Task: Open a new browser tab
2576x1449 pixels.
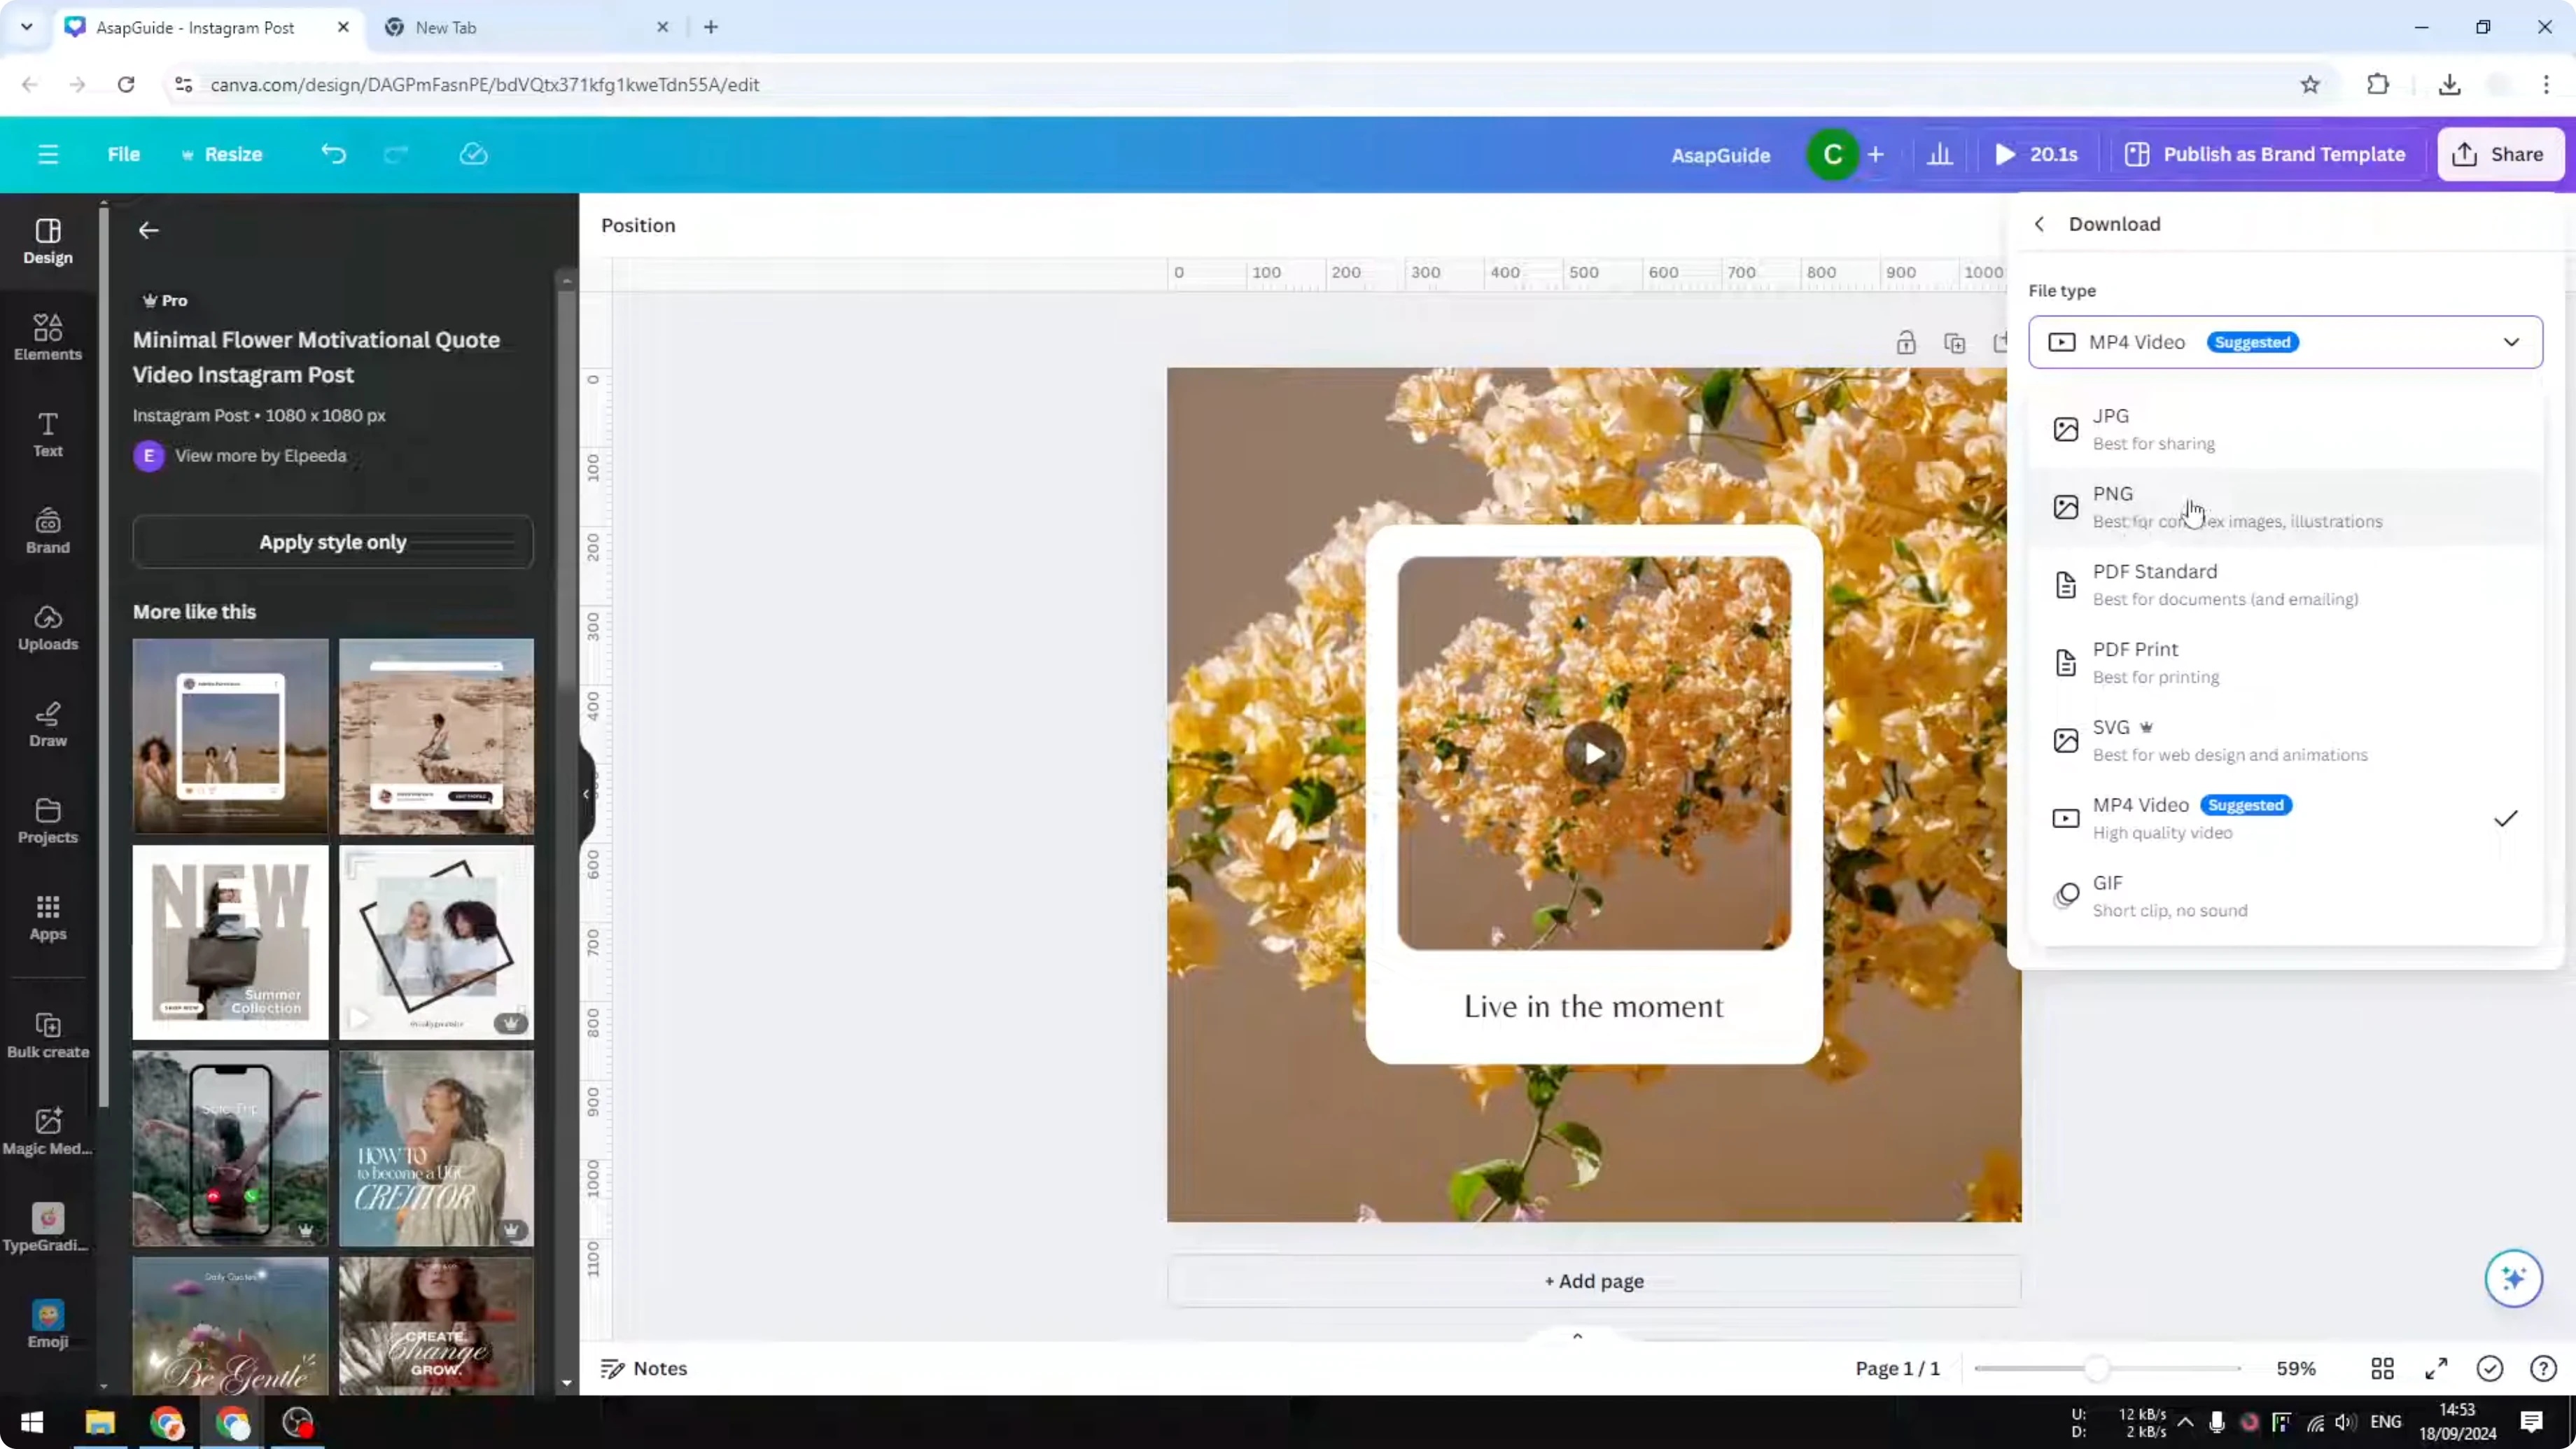Action: (711, 27)
